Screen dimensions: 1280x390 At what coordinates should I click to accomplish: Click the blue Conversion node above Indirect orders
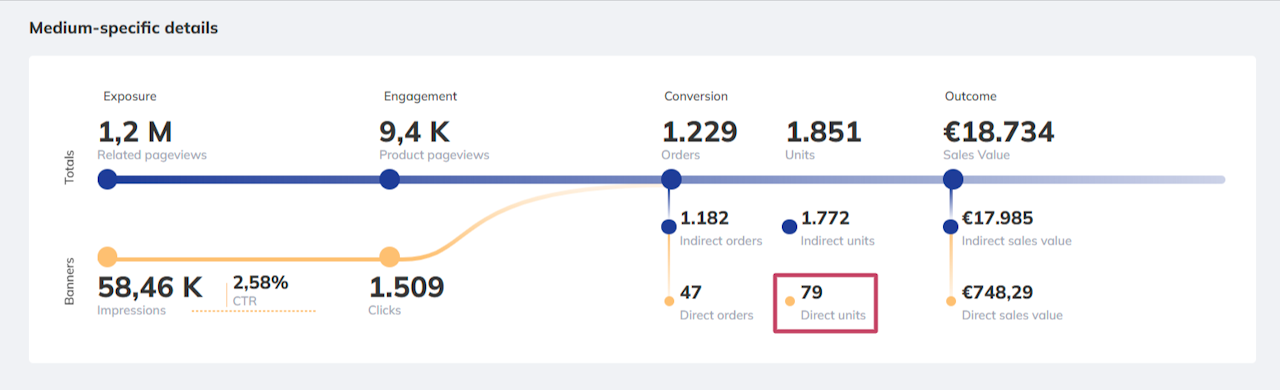tap(672, 179)
